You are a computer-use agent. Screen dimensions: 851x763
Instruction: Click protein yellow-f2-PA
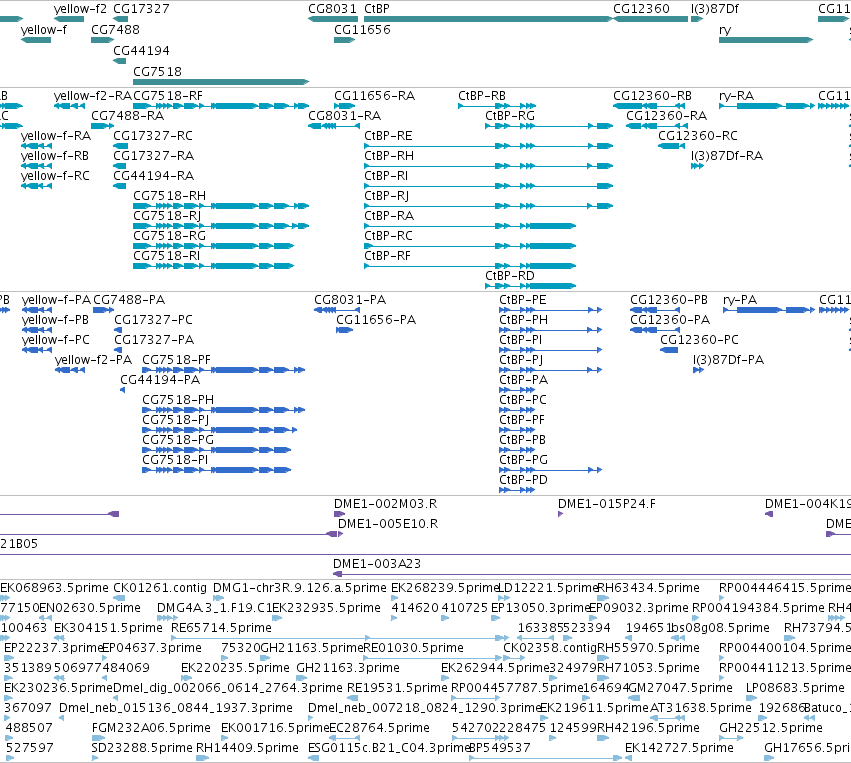click(x=93, y=360)
